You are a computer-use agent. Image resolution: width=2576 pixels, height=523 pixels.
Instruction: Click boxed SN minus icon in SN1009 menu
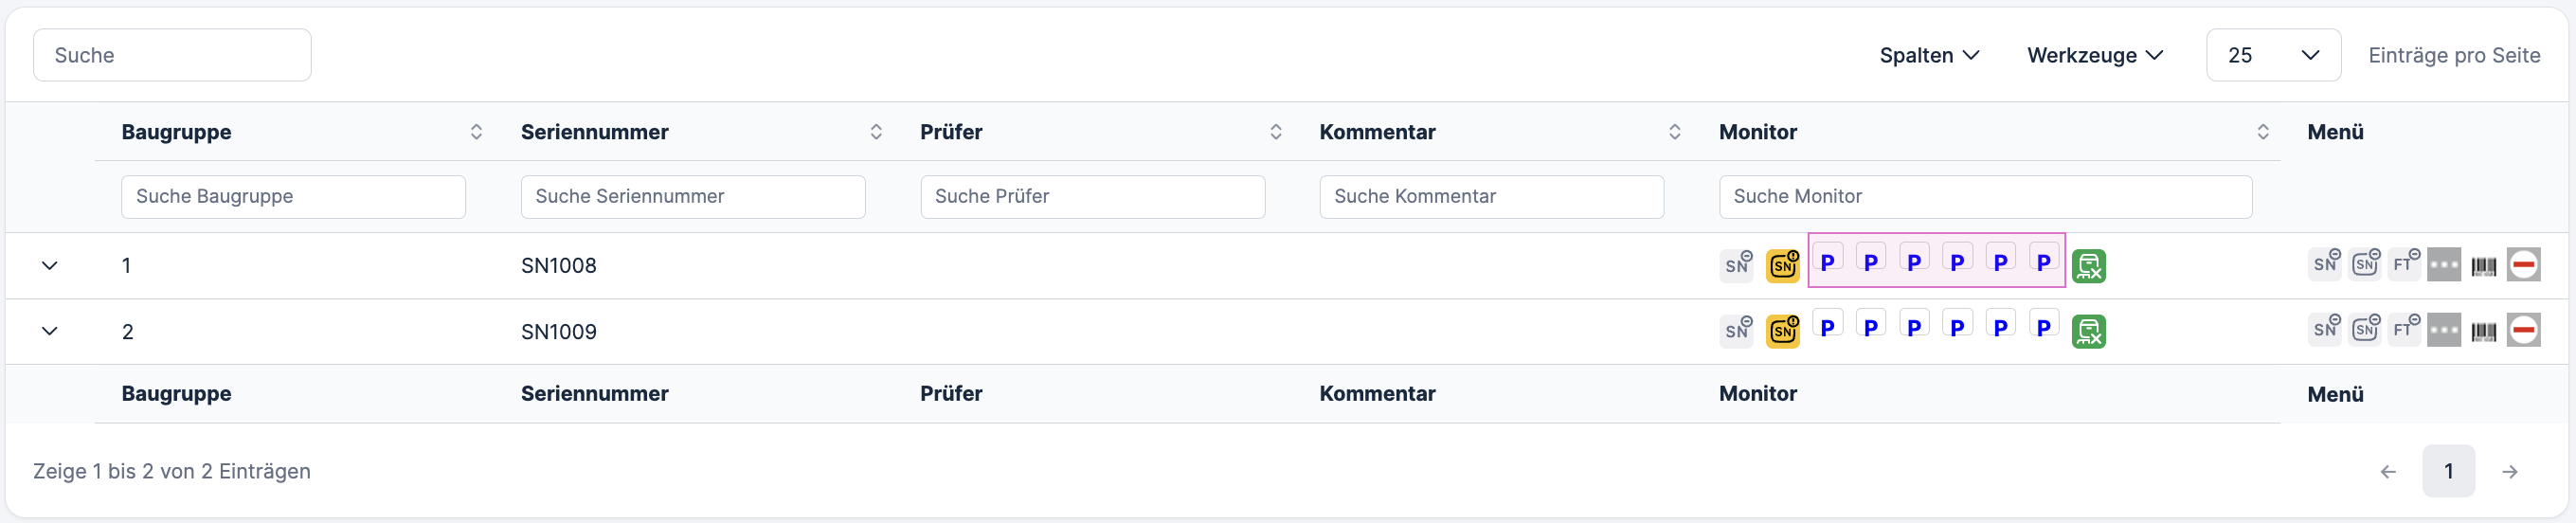point(2365,330)
